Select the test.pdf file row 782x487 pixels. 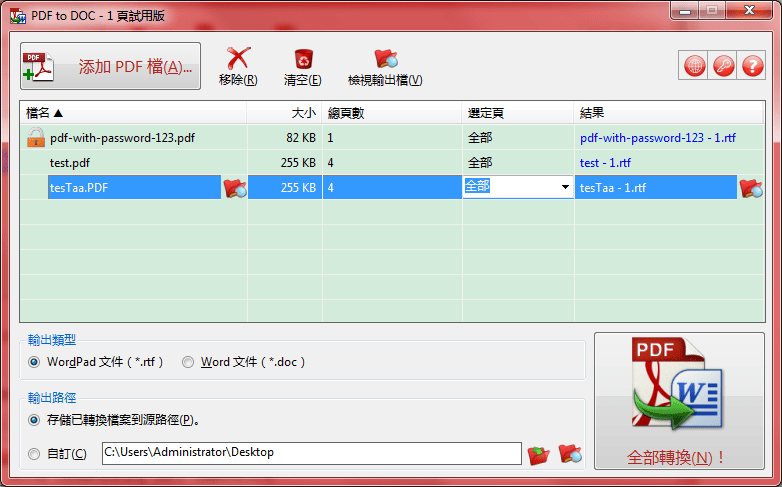(x=392, y=162)
